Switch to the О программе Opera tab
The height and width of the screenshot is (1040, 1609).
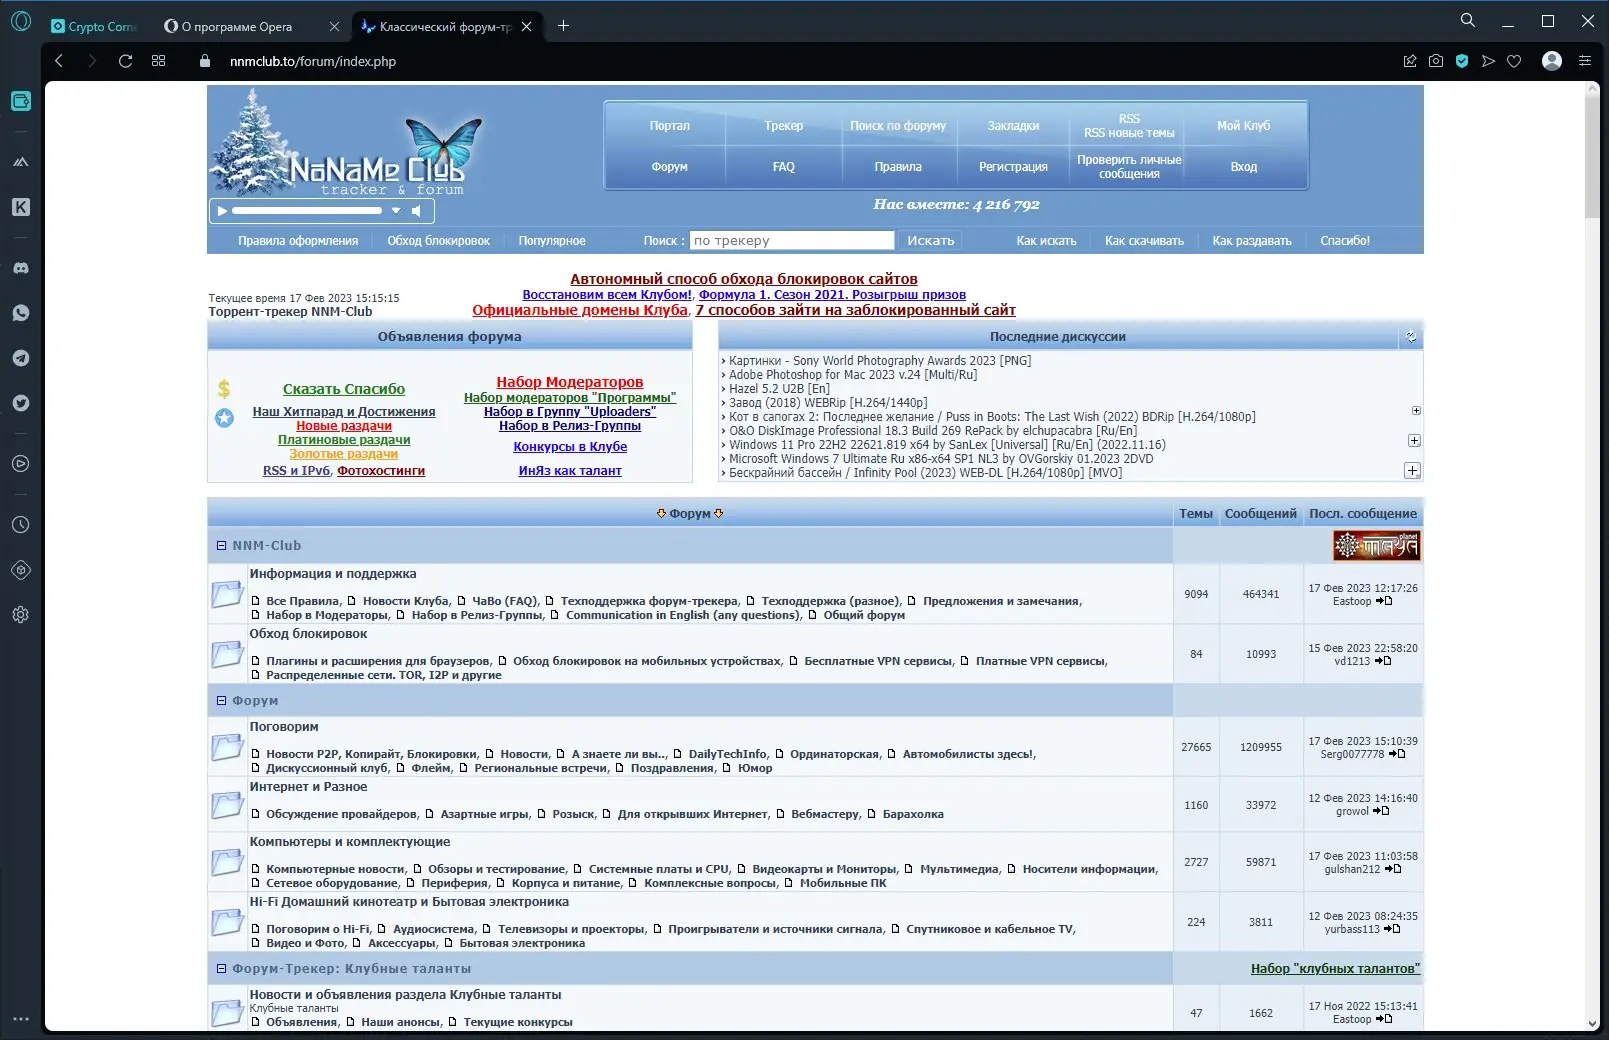point(250,27)
